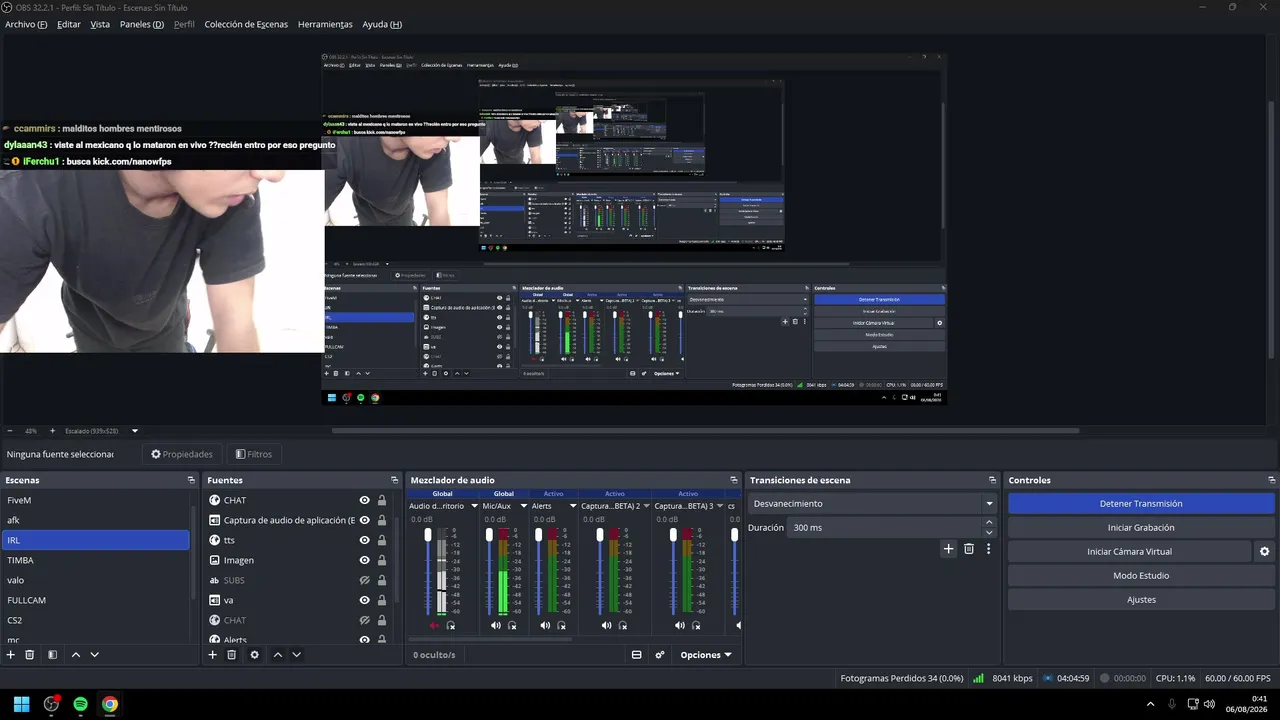This screenshot has height=720, width=1280.
Task: Expand Alerts channel menu arrow
Action: coord(573,506)
